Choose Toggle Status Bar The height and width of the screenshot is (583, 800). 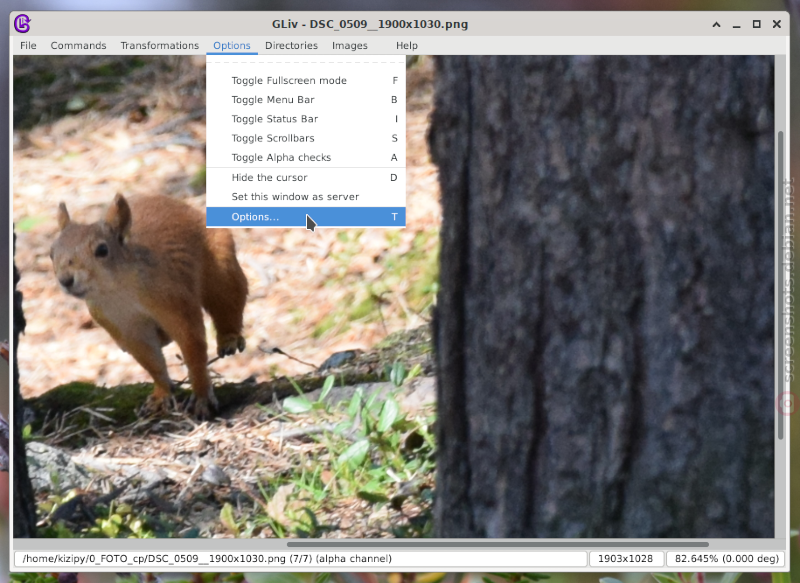coord(306,119)
